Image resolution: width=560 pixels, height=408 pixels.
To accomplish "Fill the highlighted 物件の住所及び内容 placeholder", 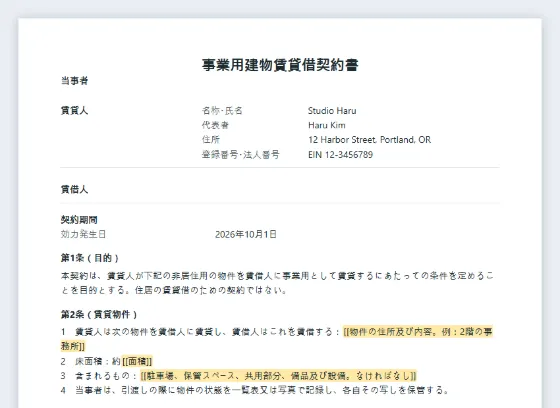I will pyautogui.click(x=418, y=332).
